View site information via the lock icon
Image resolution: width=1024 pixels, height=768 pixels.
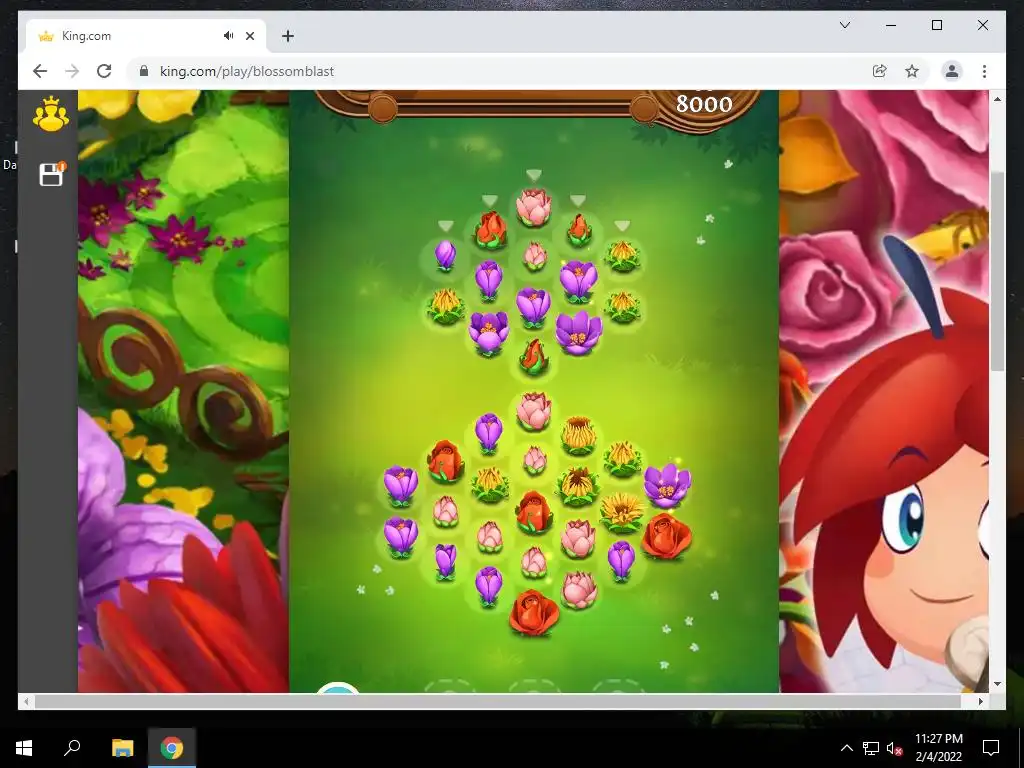pyautogui.click(x=144, y=71)
